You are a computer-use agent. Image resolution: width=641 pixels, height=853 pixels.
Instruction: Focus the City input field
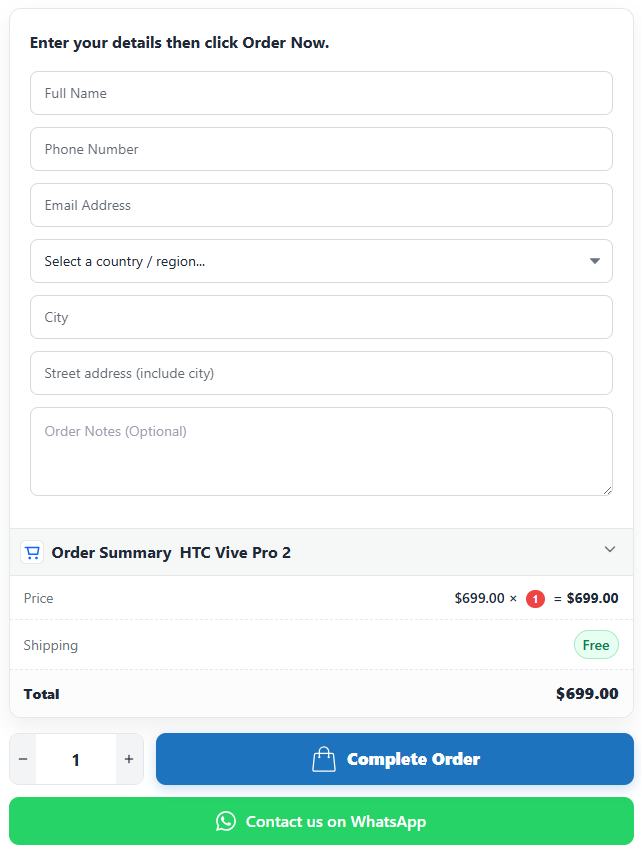tap(321, 317)
